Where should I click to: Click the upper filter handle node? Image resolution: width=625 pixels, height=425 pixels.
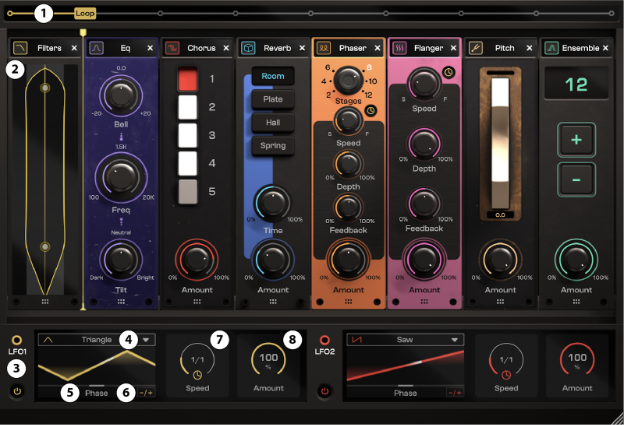pyautogui.click(x=45, y=88)
